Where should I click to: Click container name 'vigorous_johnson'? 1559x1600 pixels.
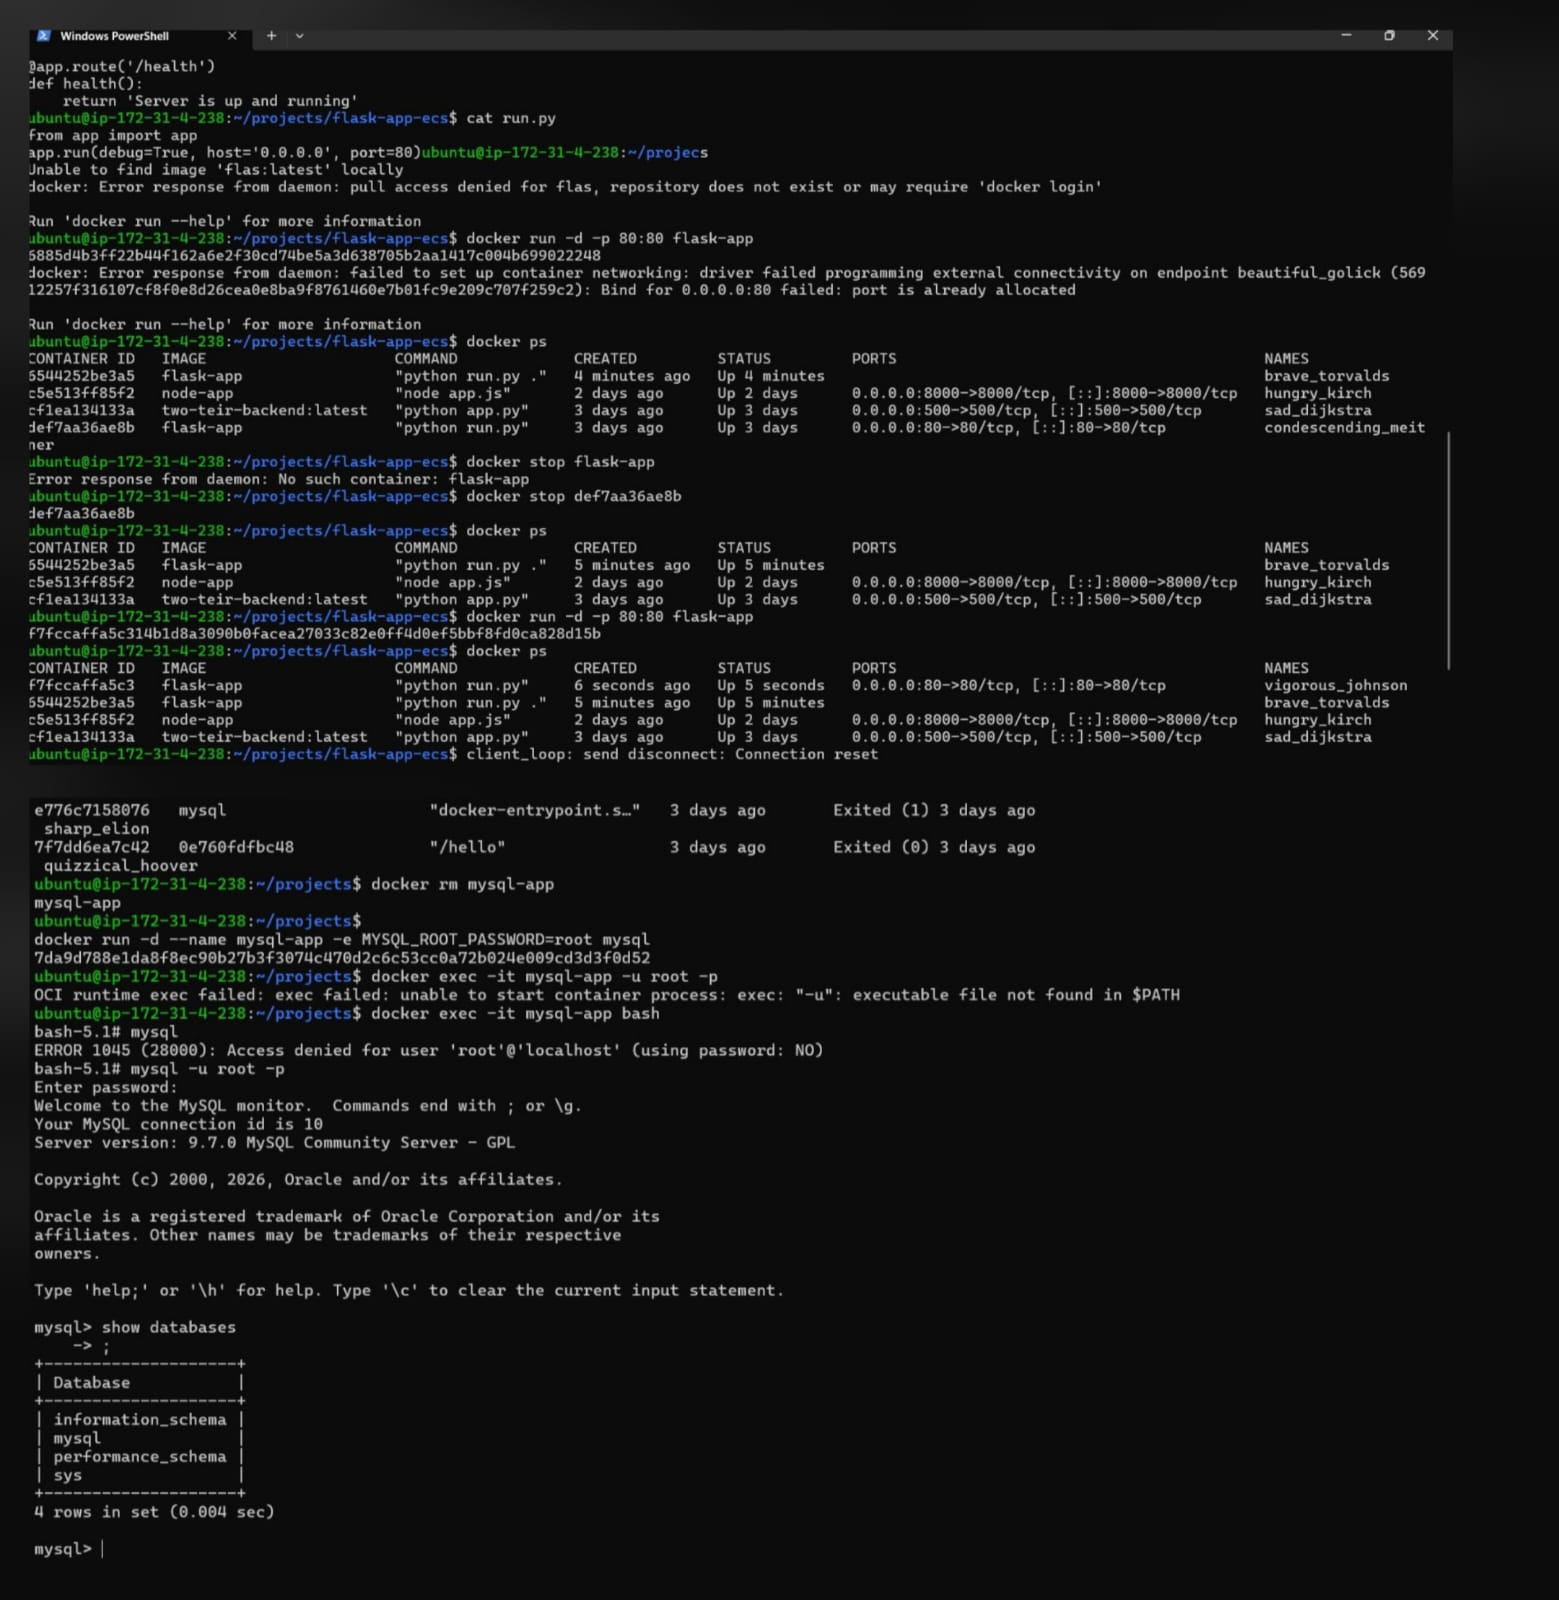click(x=1335, y=685)
